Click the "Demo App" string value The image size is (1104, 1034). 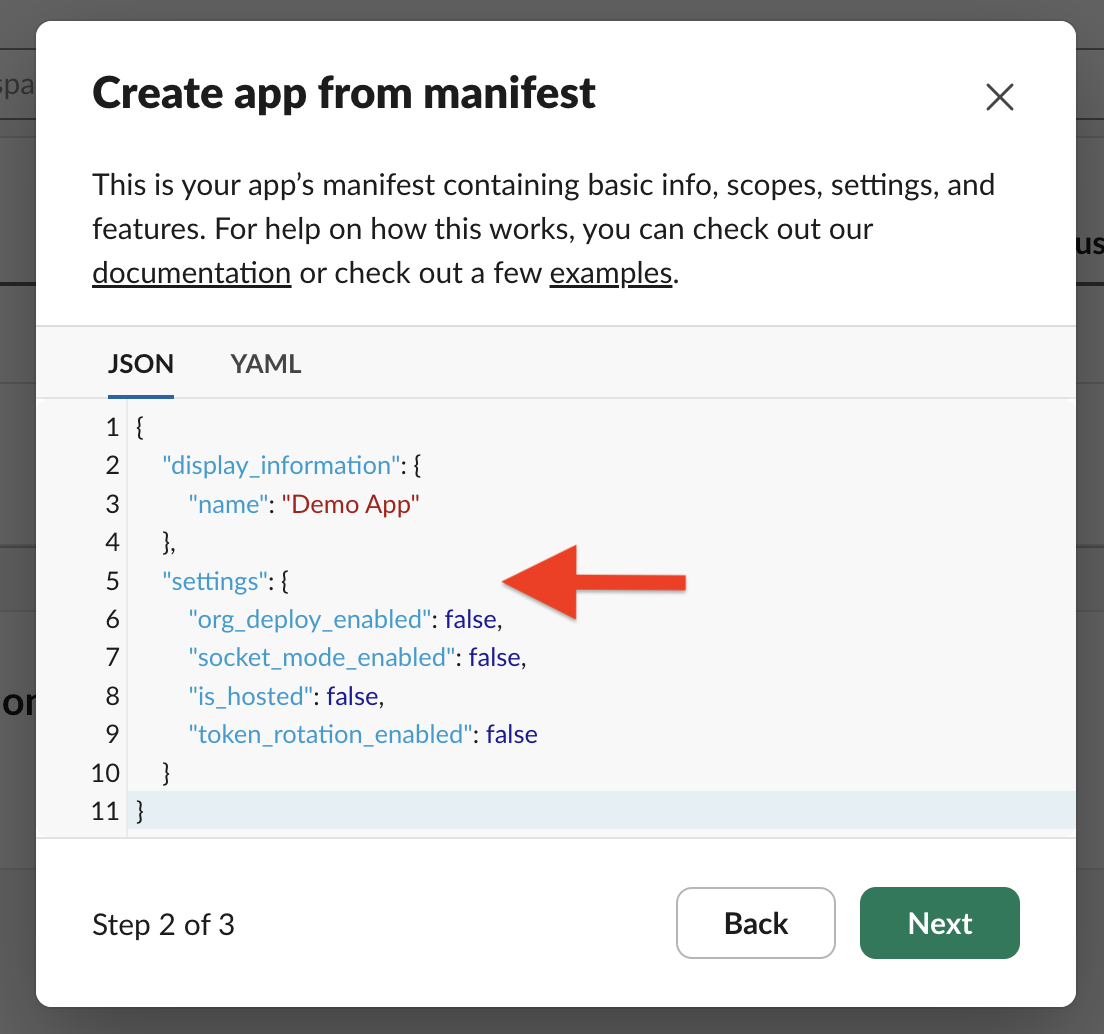tap(350, 504)
